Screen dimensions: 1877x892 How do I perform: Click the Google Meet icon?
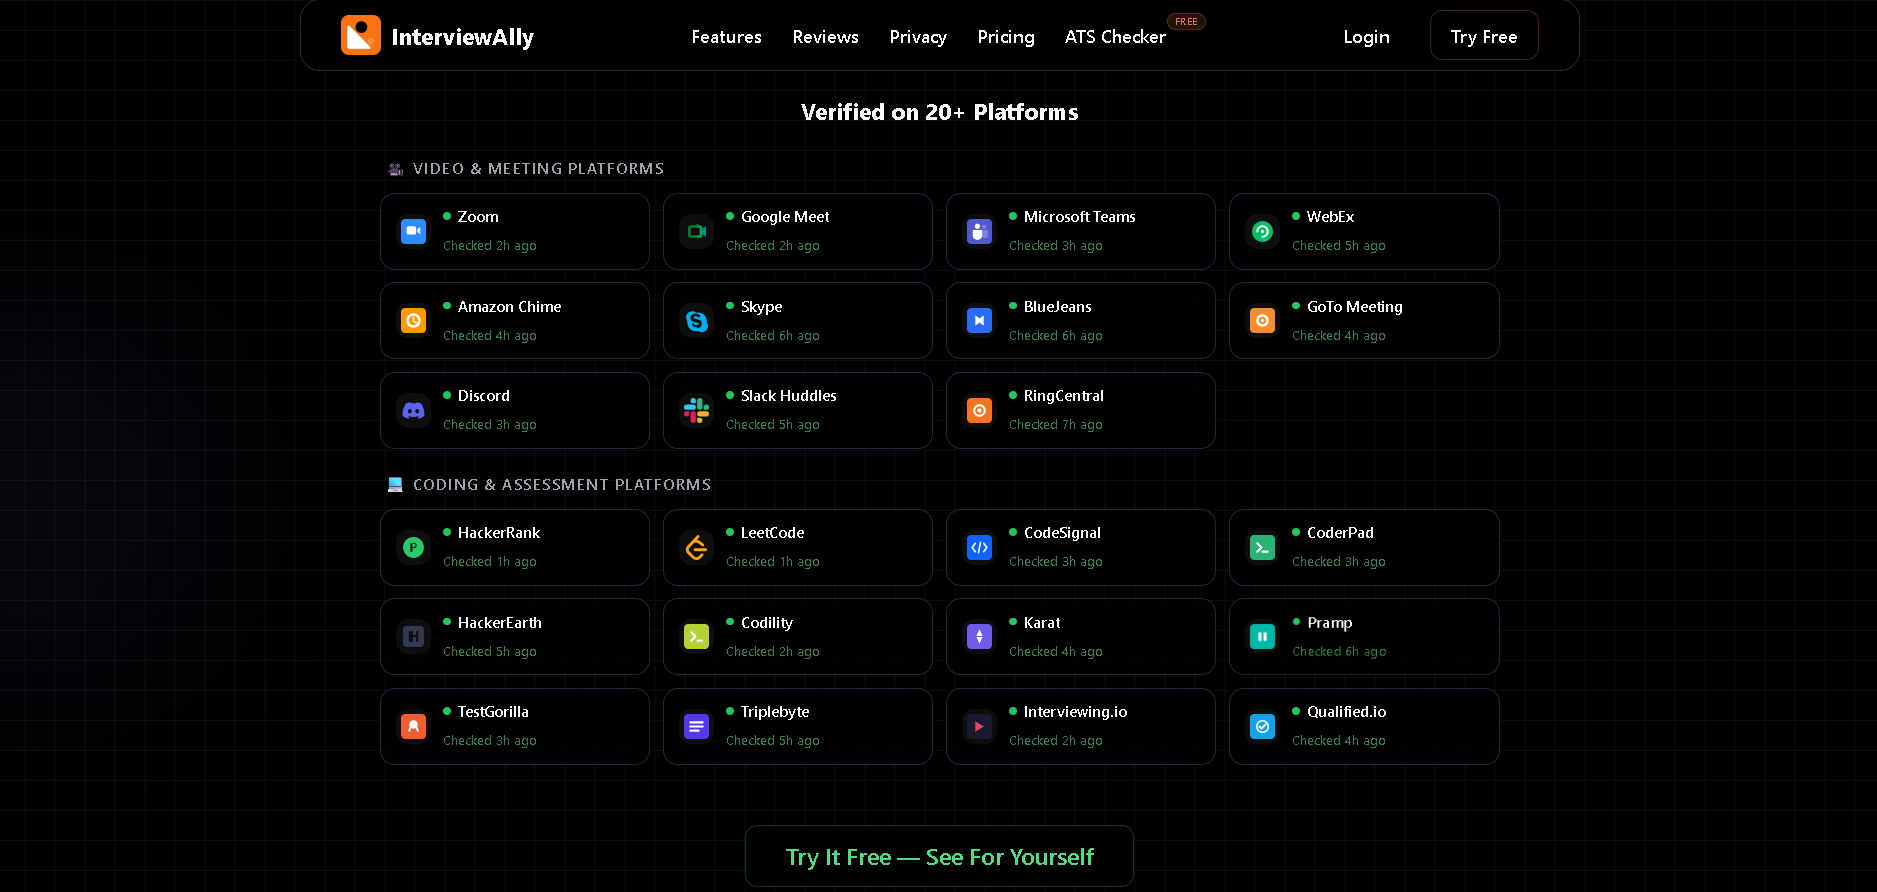coord(696,231)
